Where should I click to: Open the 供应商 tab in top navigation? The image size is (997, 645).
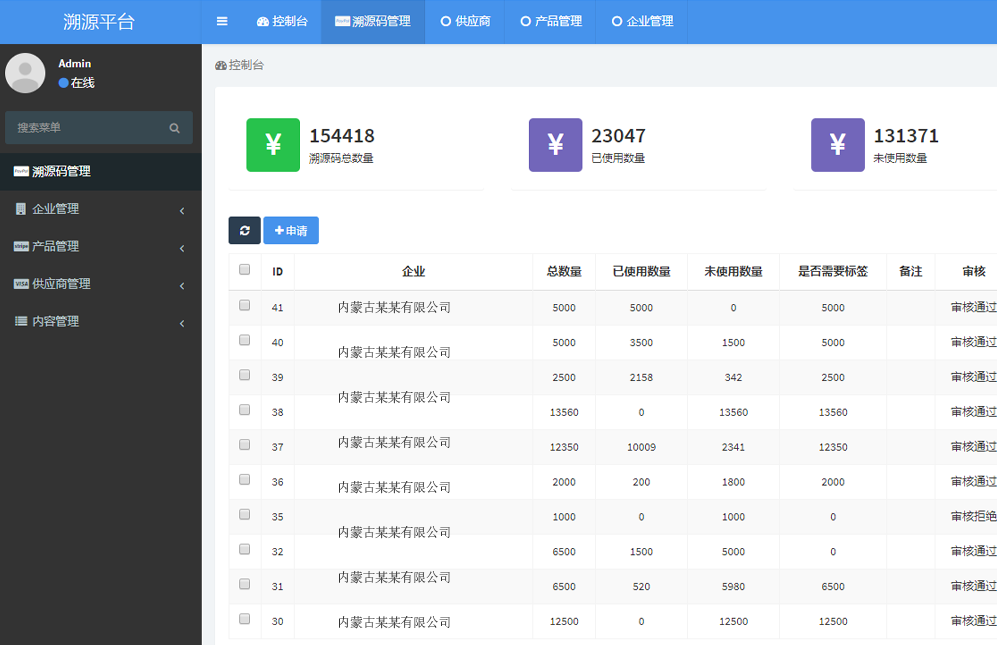click(x=466, y=21)
